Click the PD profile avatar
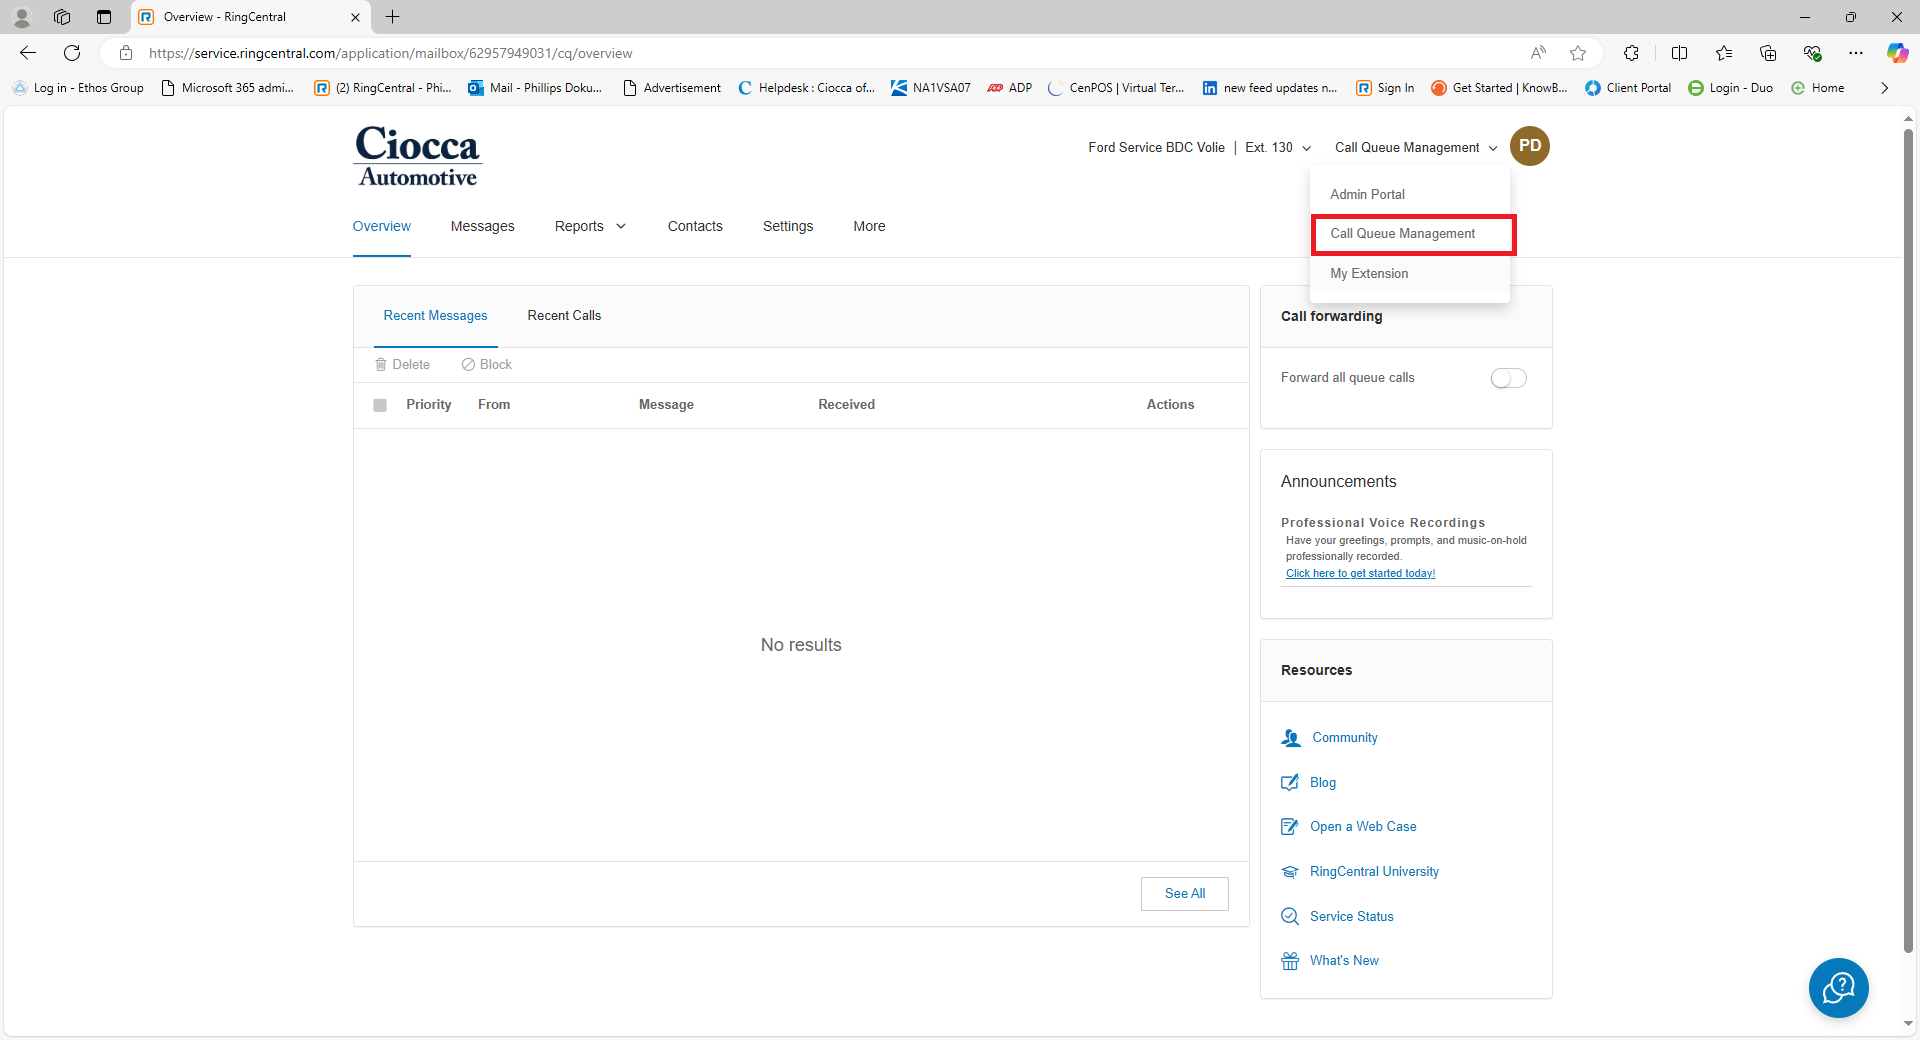The width and height of the screenshot is (1920, 1040). tap(1529, 146)
